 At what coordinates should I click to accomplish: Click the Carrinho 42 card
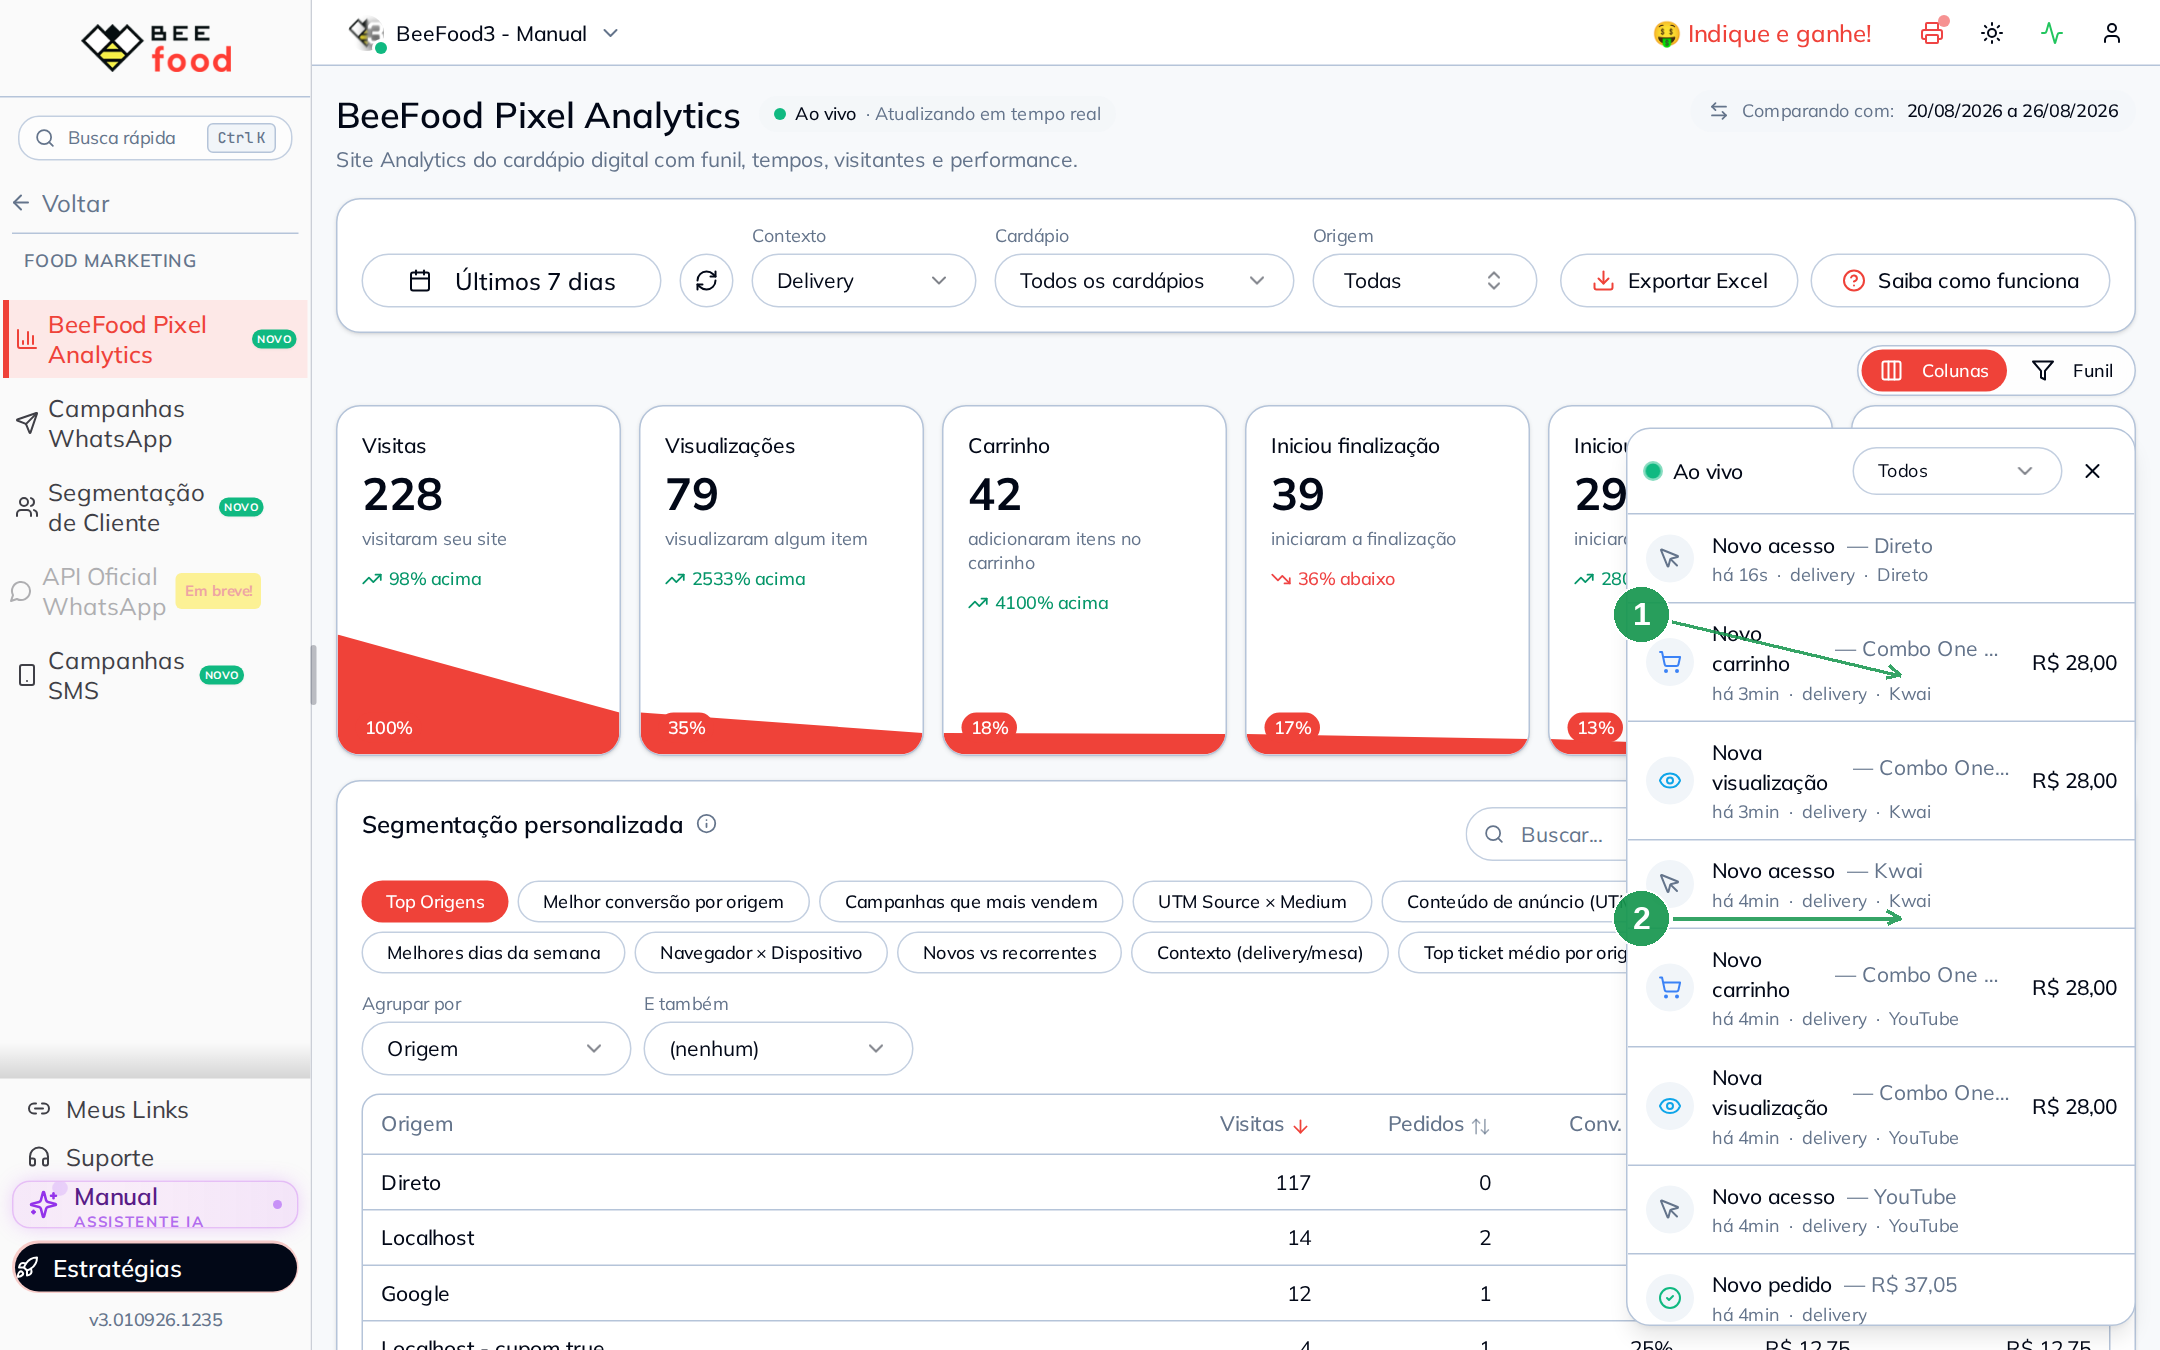tap(1085, 580)
